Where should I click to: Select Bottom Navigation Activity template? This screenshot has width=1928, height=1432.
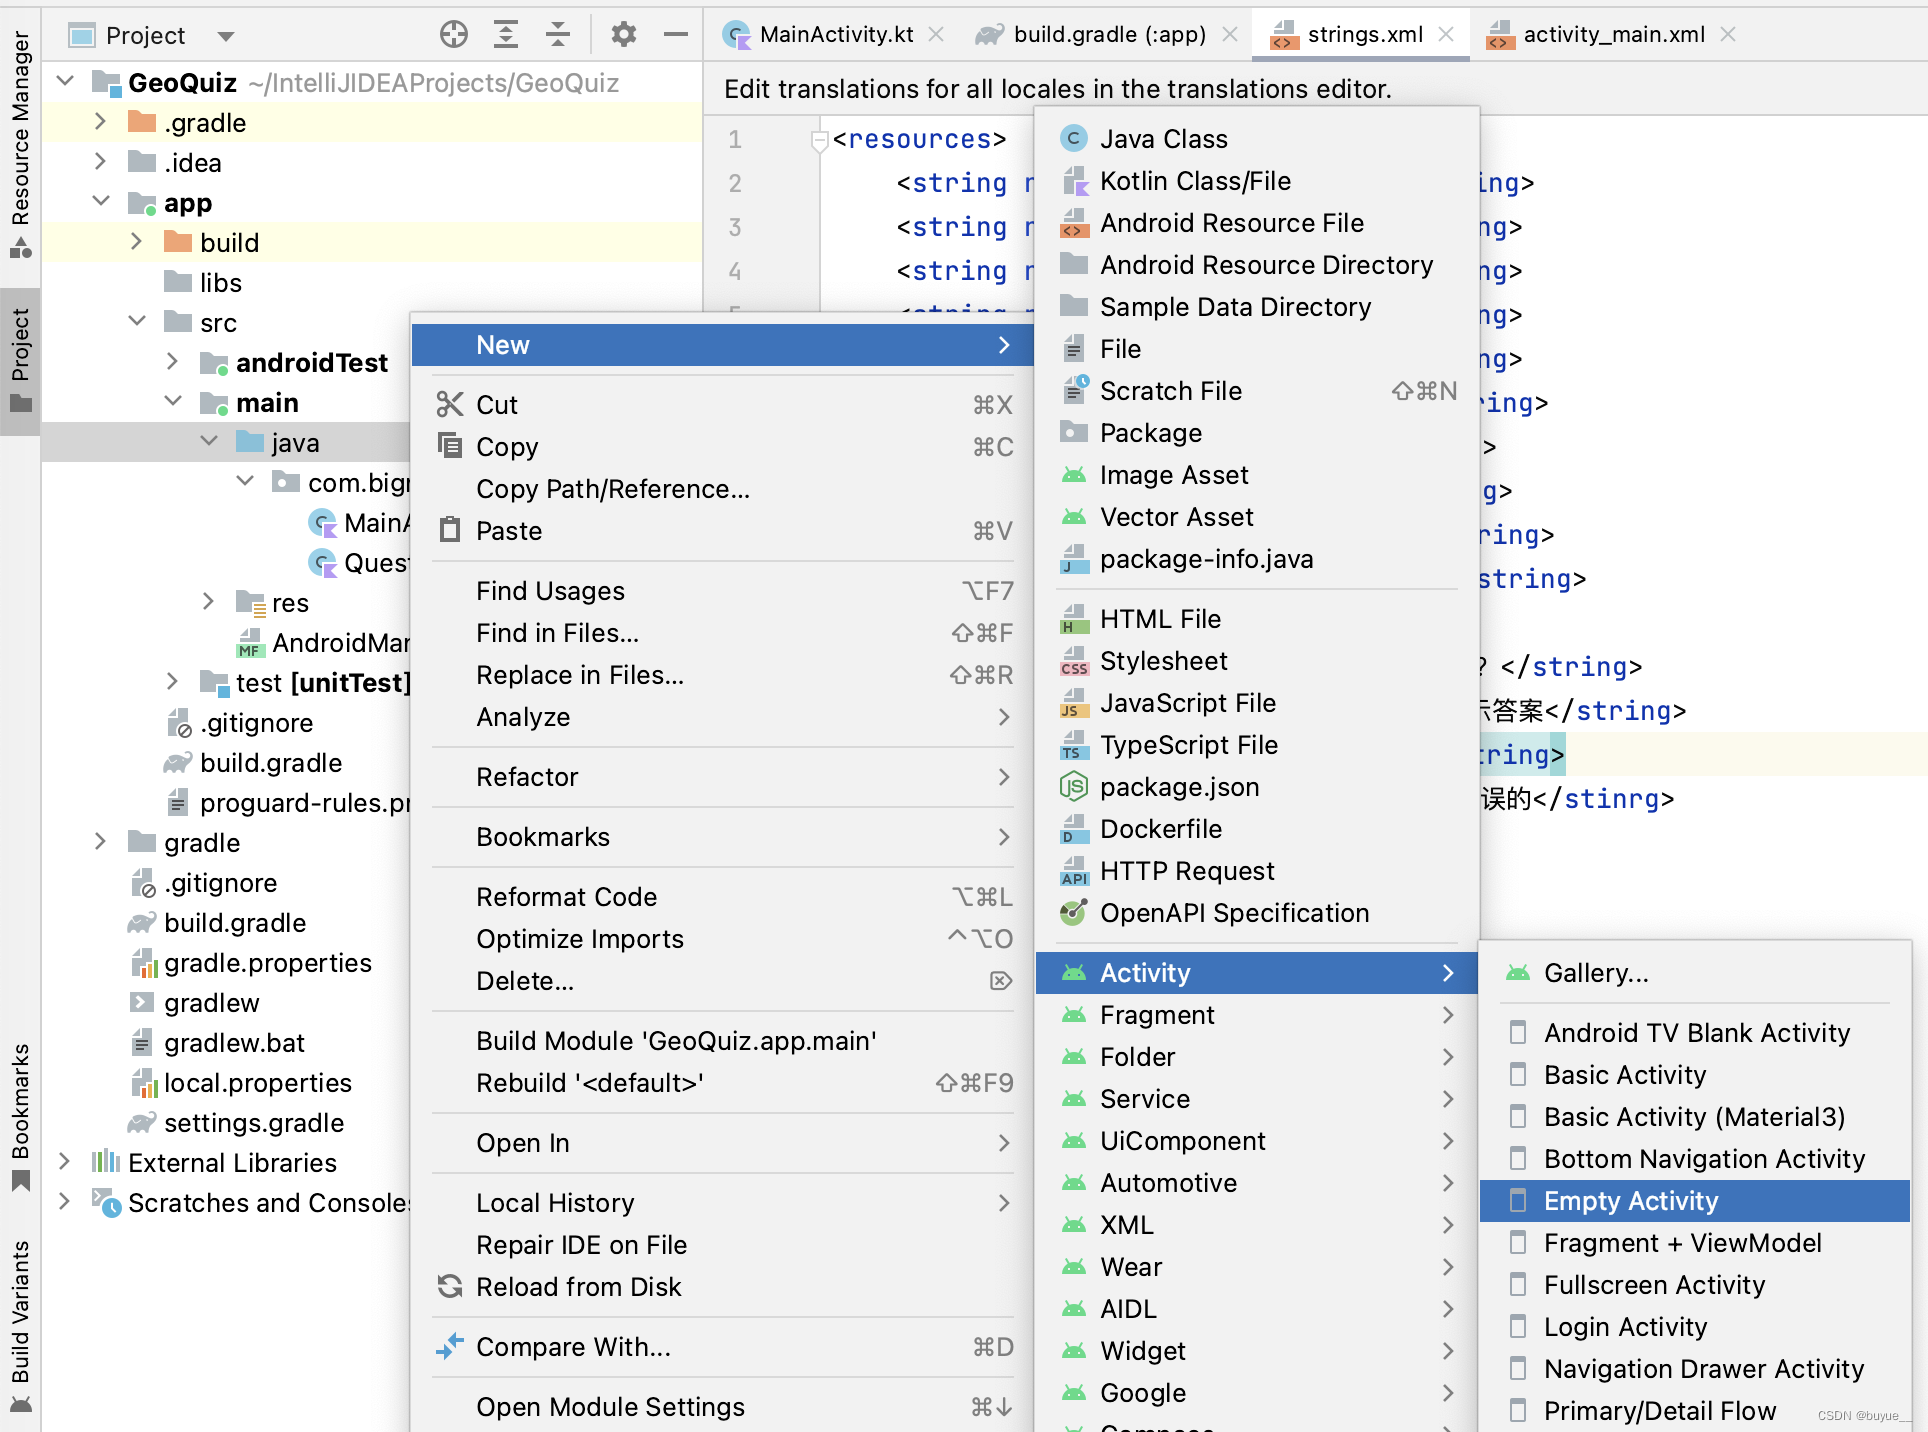coord(1695,1159)
